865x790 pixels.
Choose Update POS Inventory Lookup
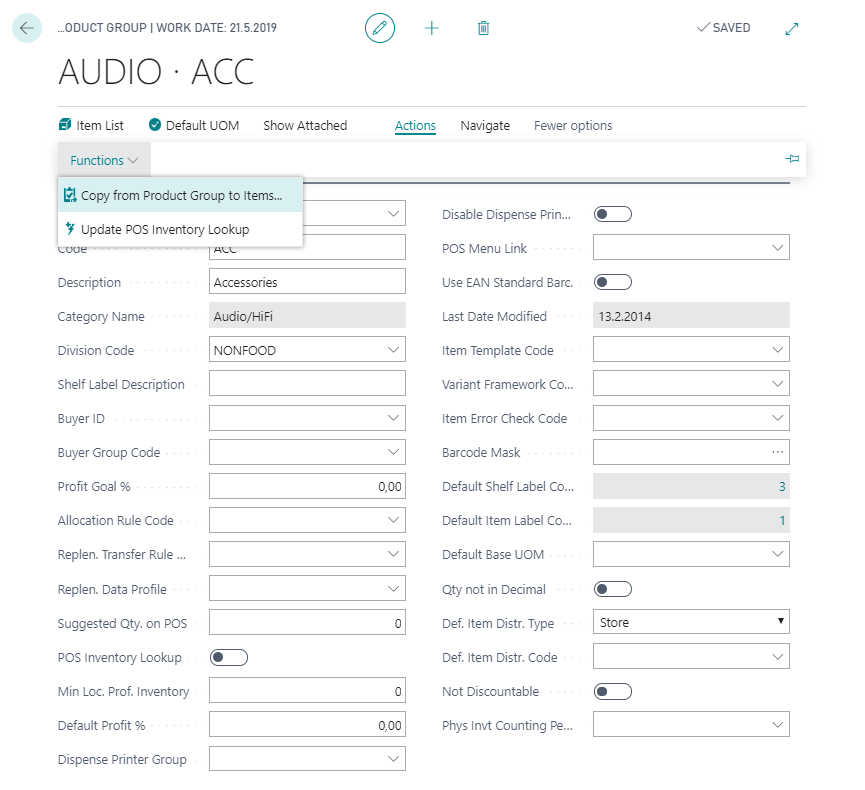pyautogui.click(x=165, y=229)
